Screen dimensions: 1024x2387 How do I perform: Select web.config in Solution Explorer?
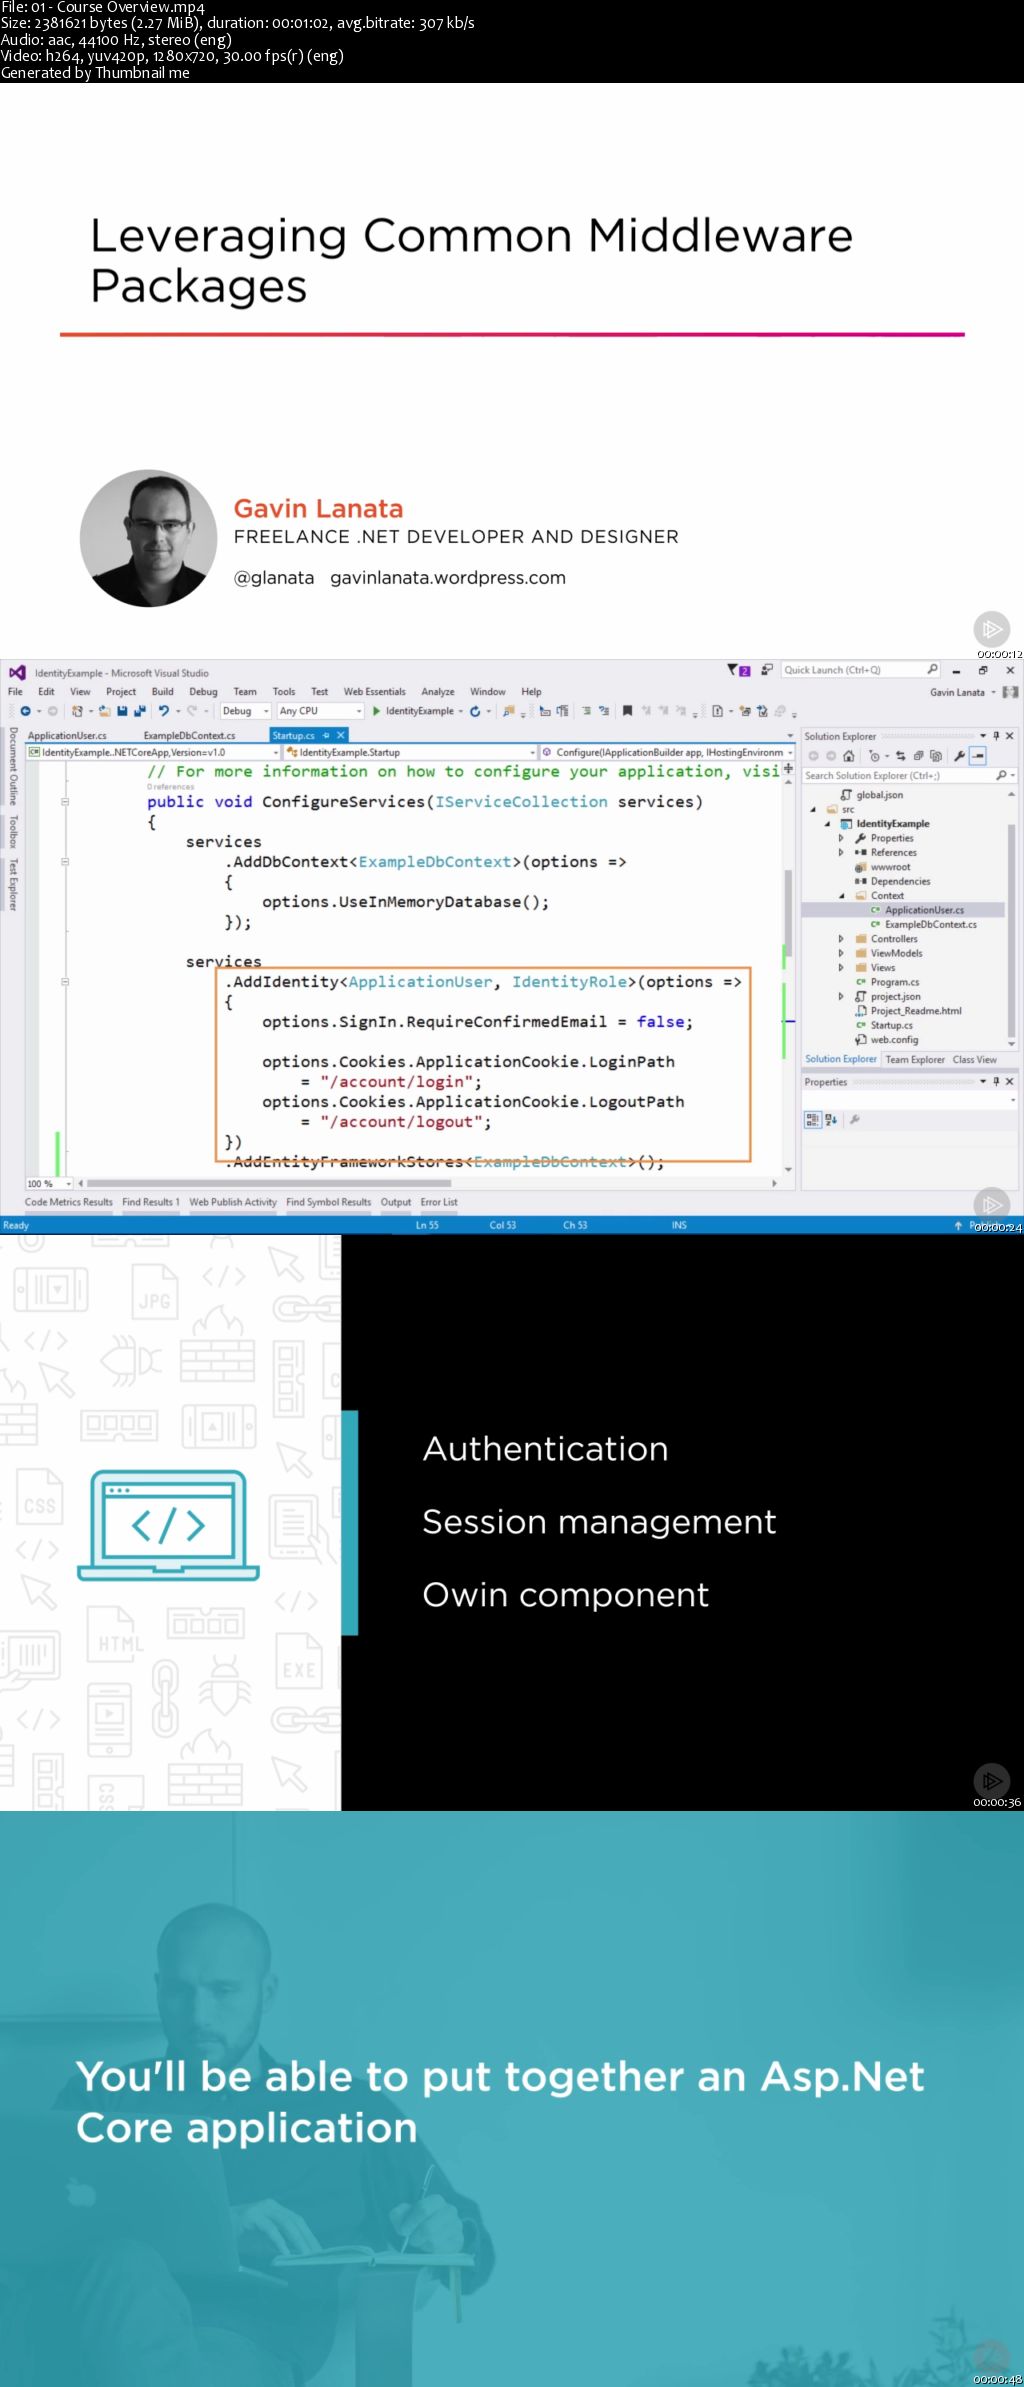pyautogui.click(x=894, y=1040)
